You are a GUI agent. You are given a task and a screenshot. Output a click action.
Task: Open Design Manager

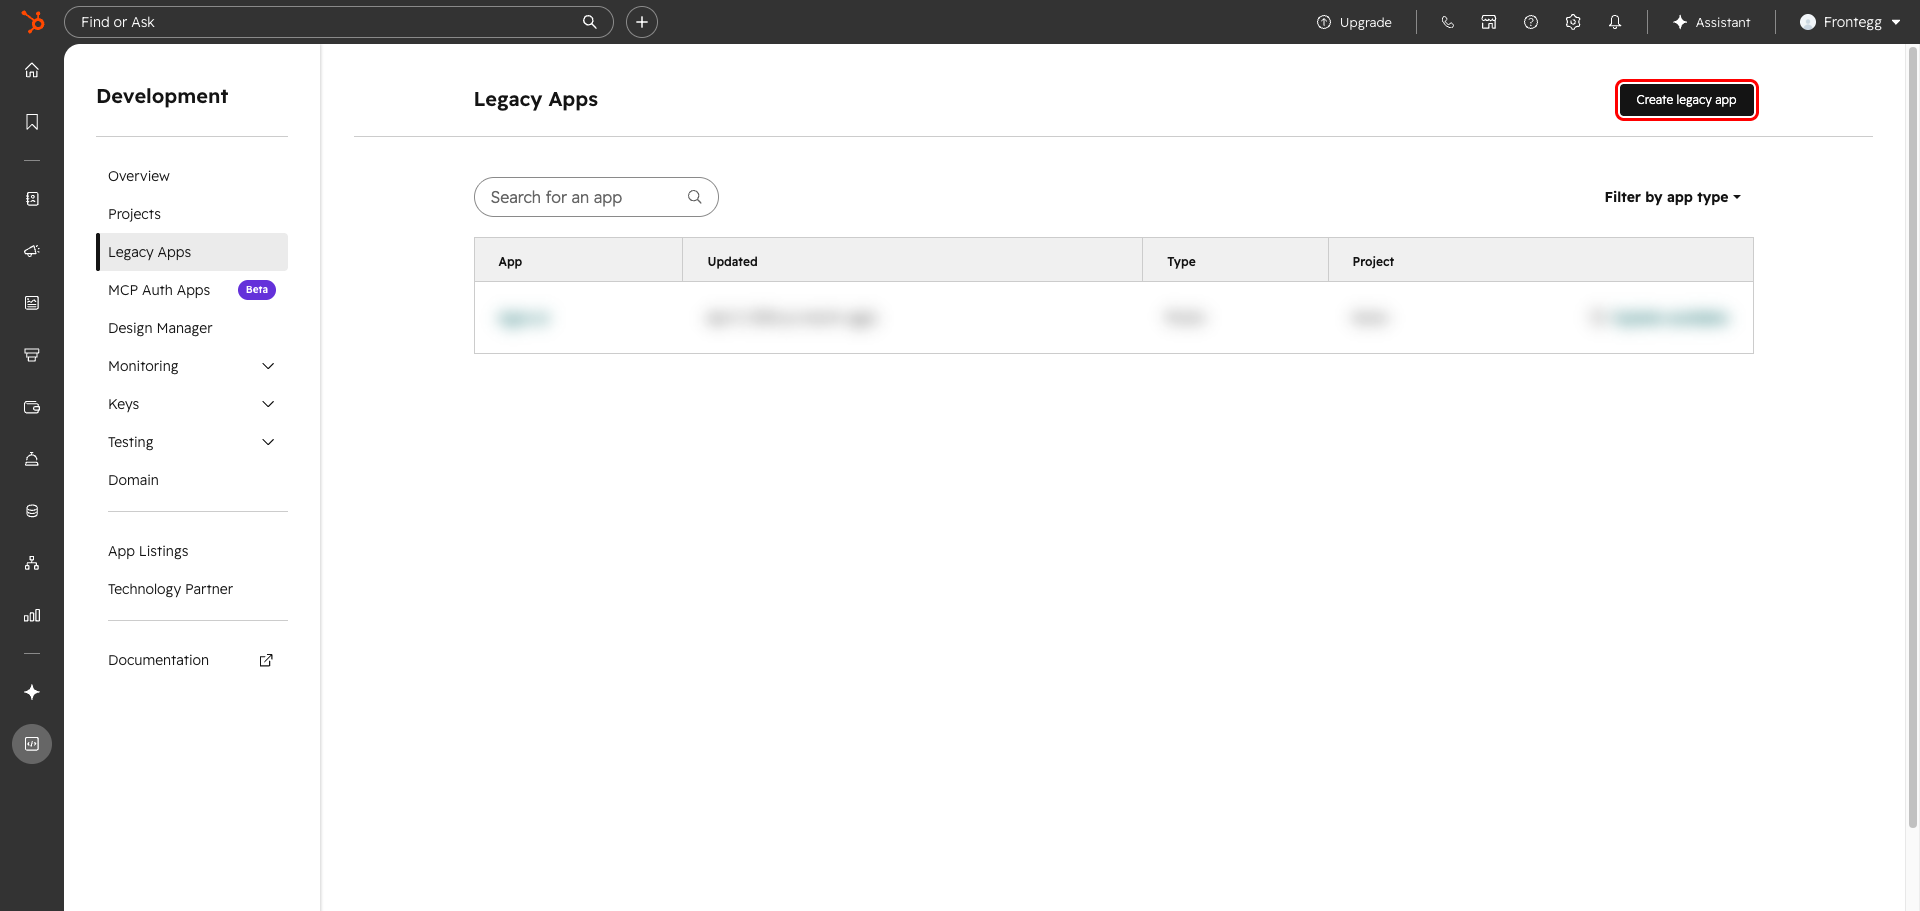[x=160, y=328]
